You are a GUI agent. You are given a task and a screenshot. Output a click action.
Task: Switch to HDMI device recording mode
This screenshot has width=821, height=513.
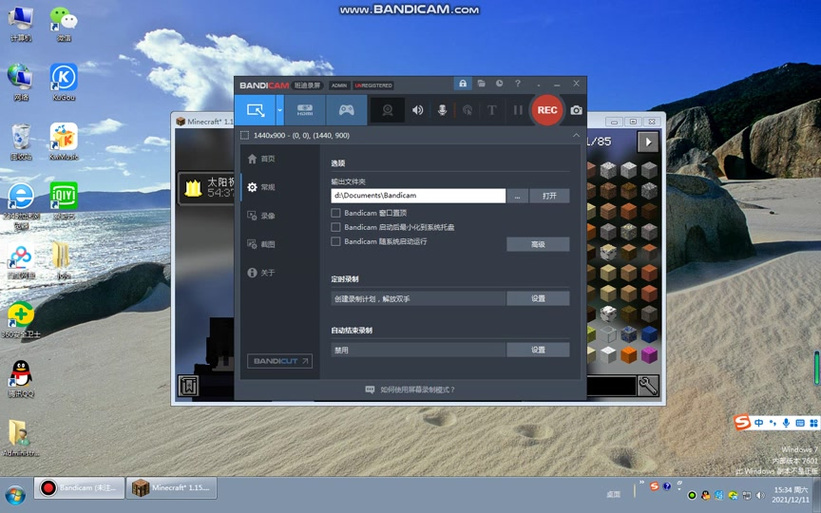click(x=305, y=110)
